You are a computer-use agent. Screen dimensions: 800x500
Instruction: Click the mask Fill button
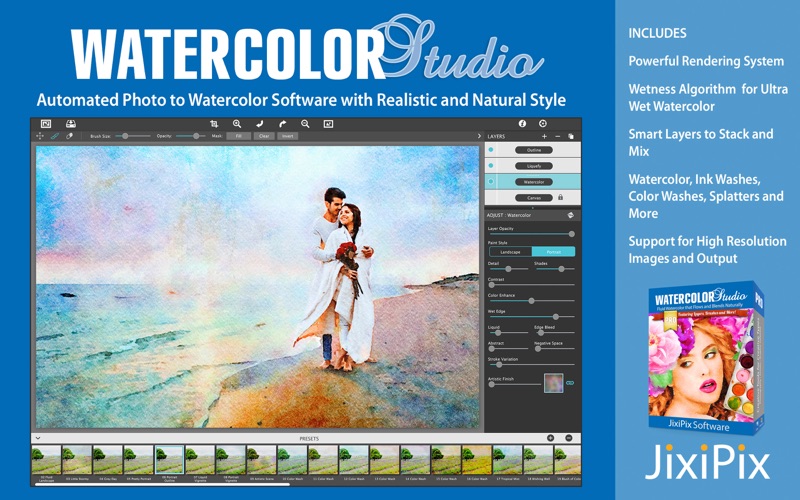coord(240,135)
